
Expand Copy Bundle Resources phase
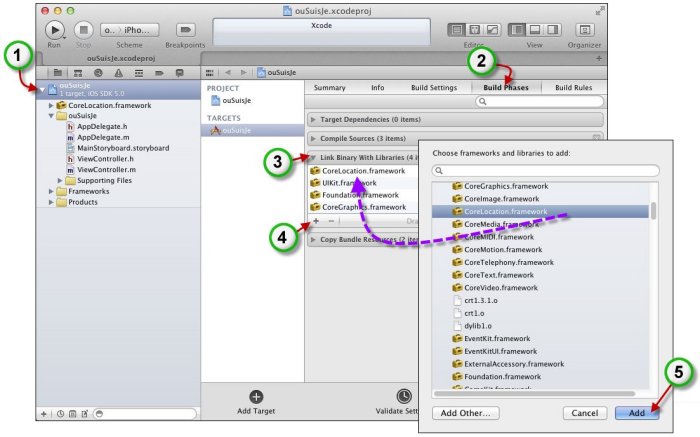point(313,239)
